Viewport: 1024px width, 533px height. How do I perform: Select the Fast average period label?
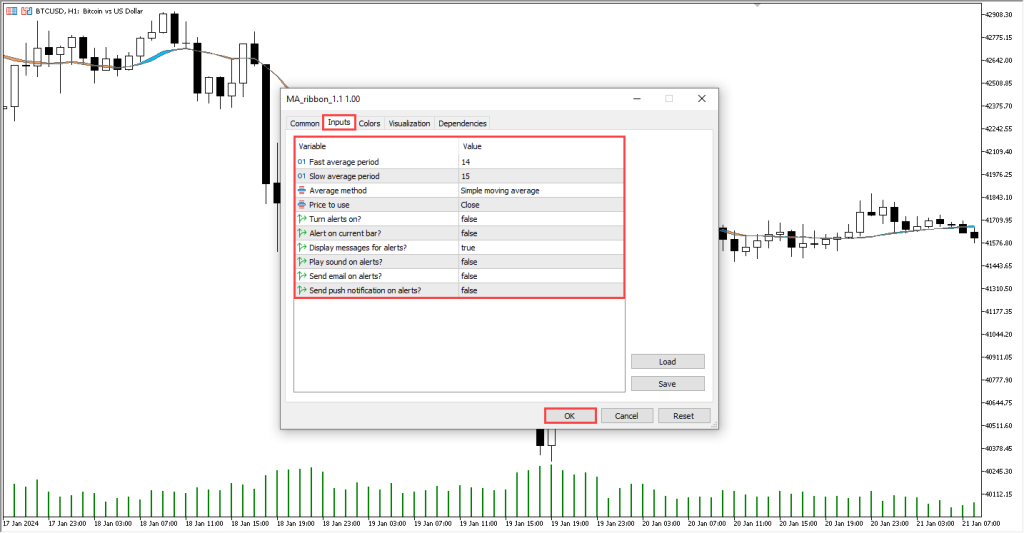(x=344, y=162)
